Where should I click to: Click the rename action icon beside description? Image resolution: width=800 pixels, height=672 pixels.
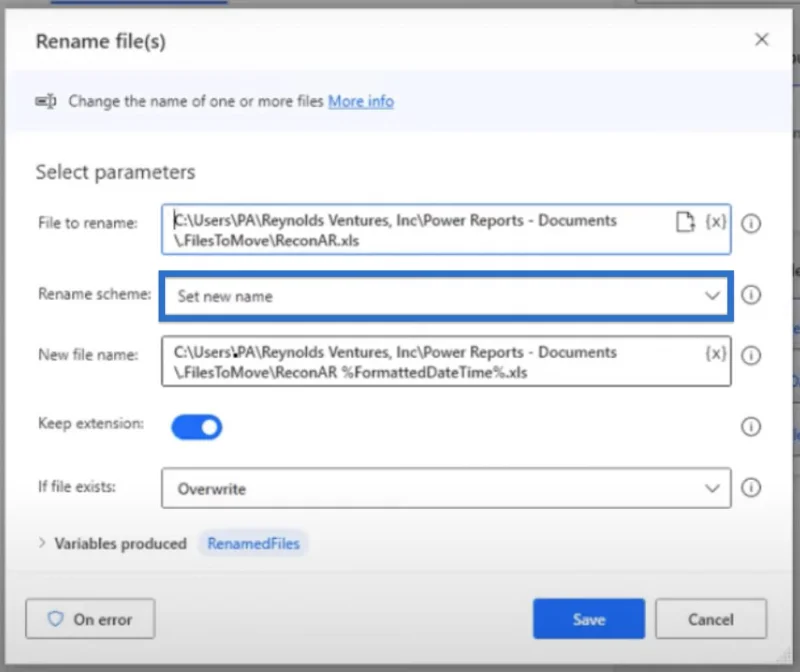[45, 101]
